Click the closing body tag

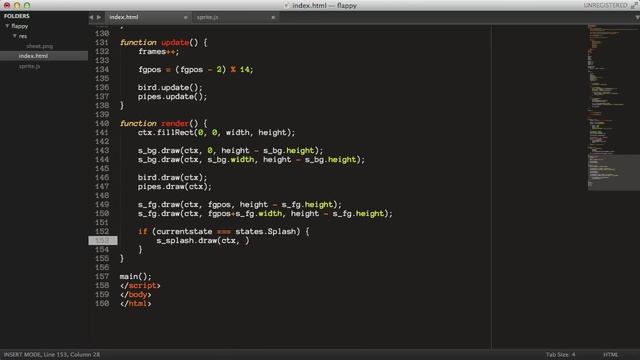click(136, 294)
